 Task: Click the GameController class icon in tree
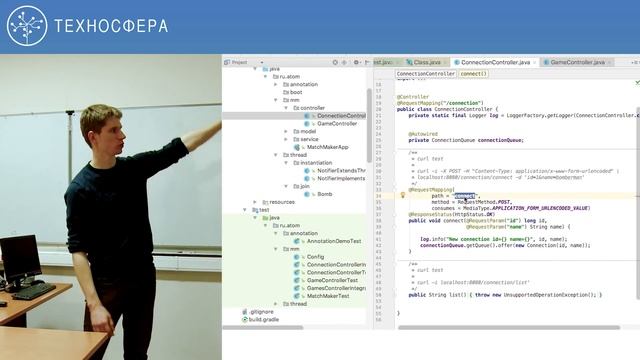pos(307,124)
